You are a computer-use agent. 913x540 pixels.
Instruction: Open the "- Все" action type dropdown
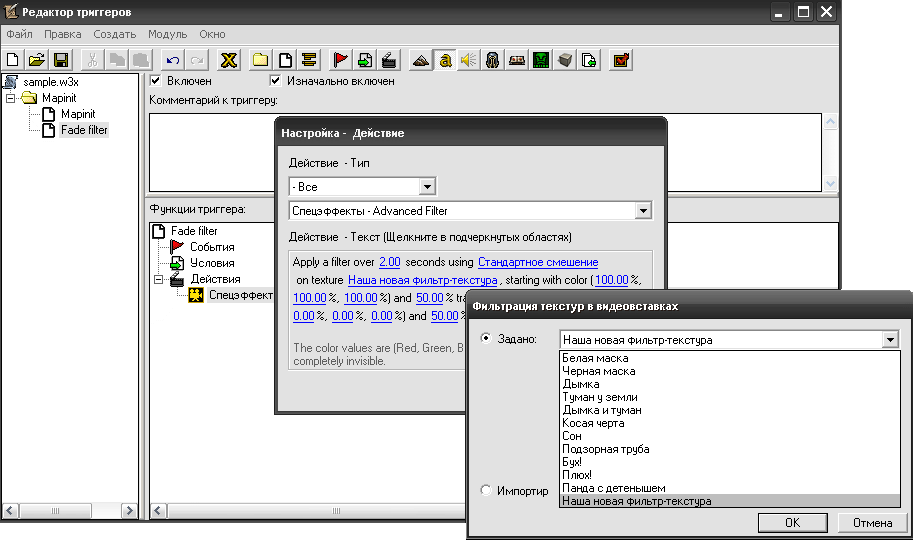click(x=427, y=186)
